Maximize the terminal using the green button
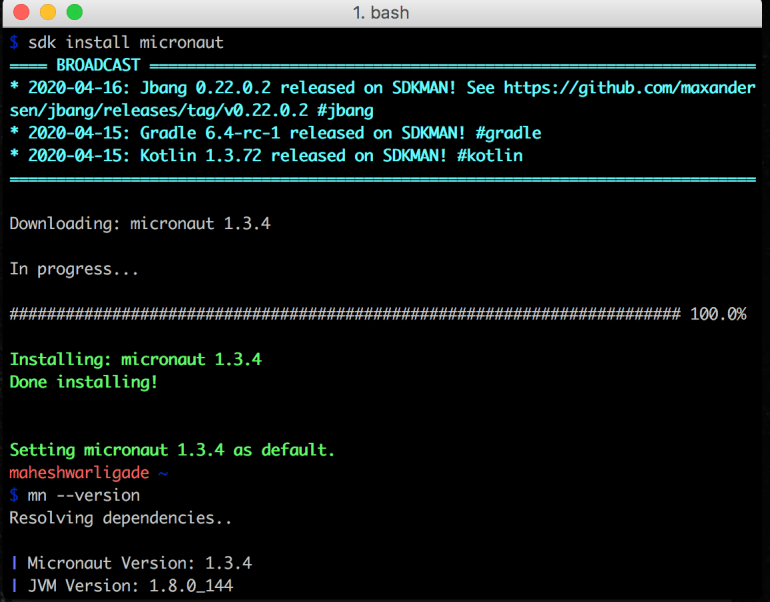The image size is (770, 602). 74,11
